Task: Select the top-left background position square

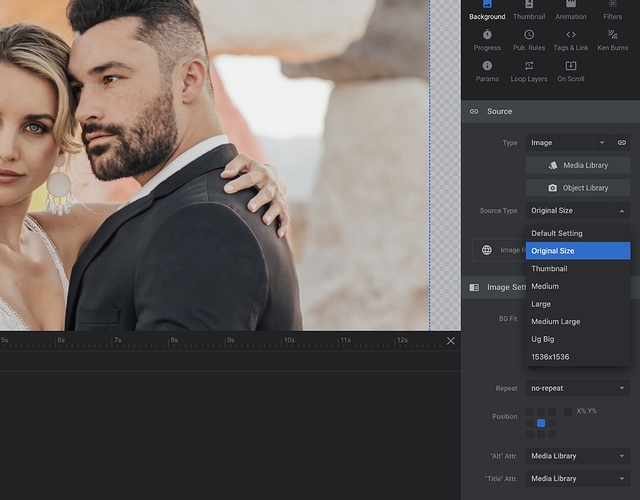Action: point(530,412)
